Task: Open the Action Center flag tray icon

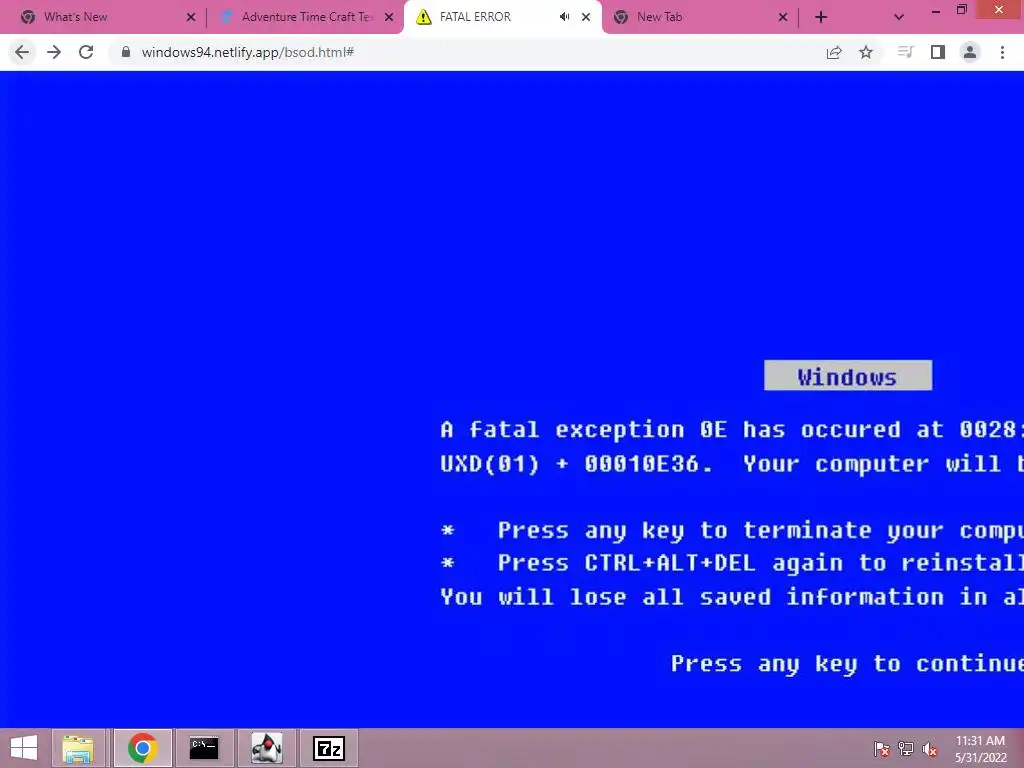Action: pyautogui.click(x=882, y=749)
